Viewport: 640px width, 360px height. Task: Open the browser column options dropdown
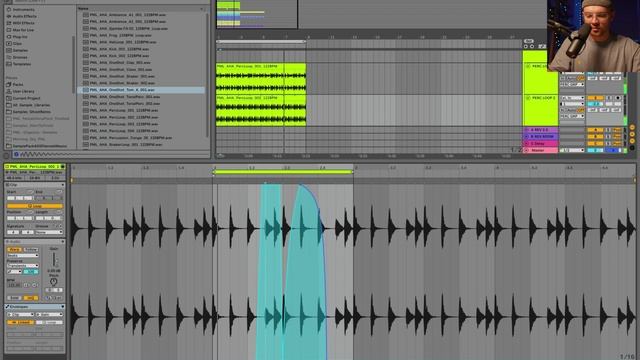(202, 8)
